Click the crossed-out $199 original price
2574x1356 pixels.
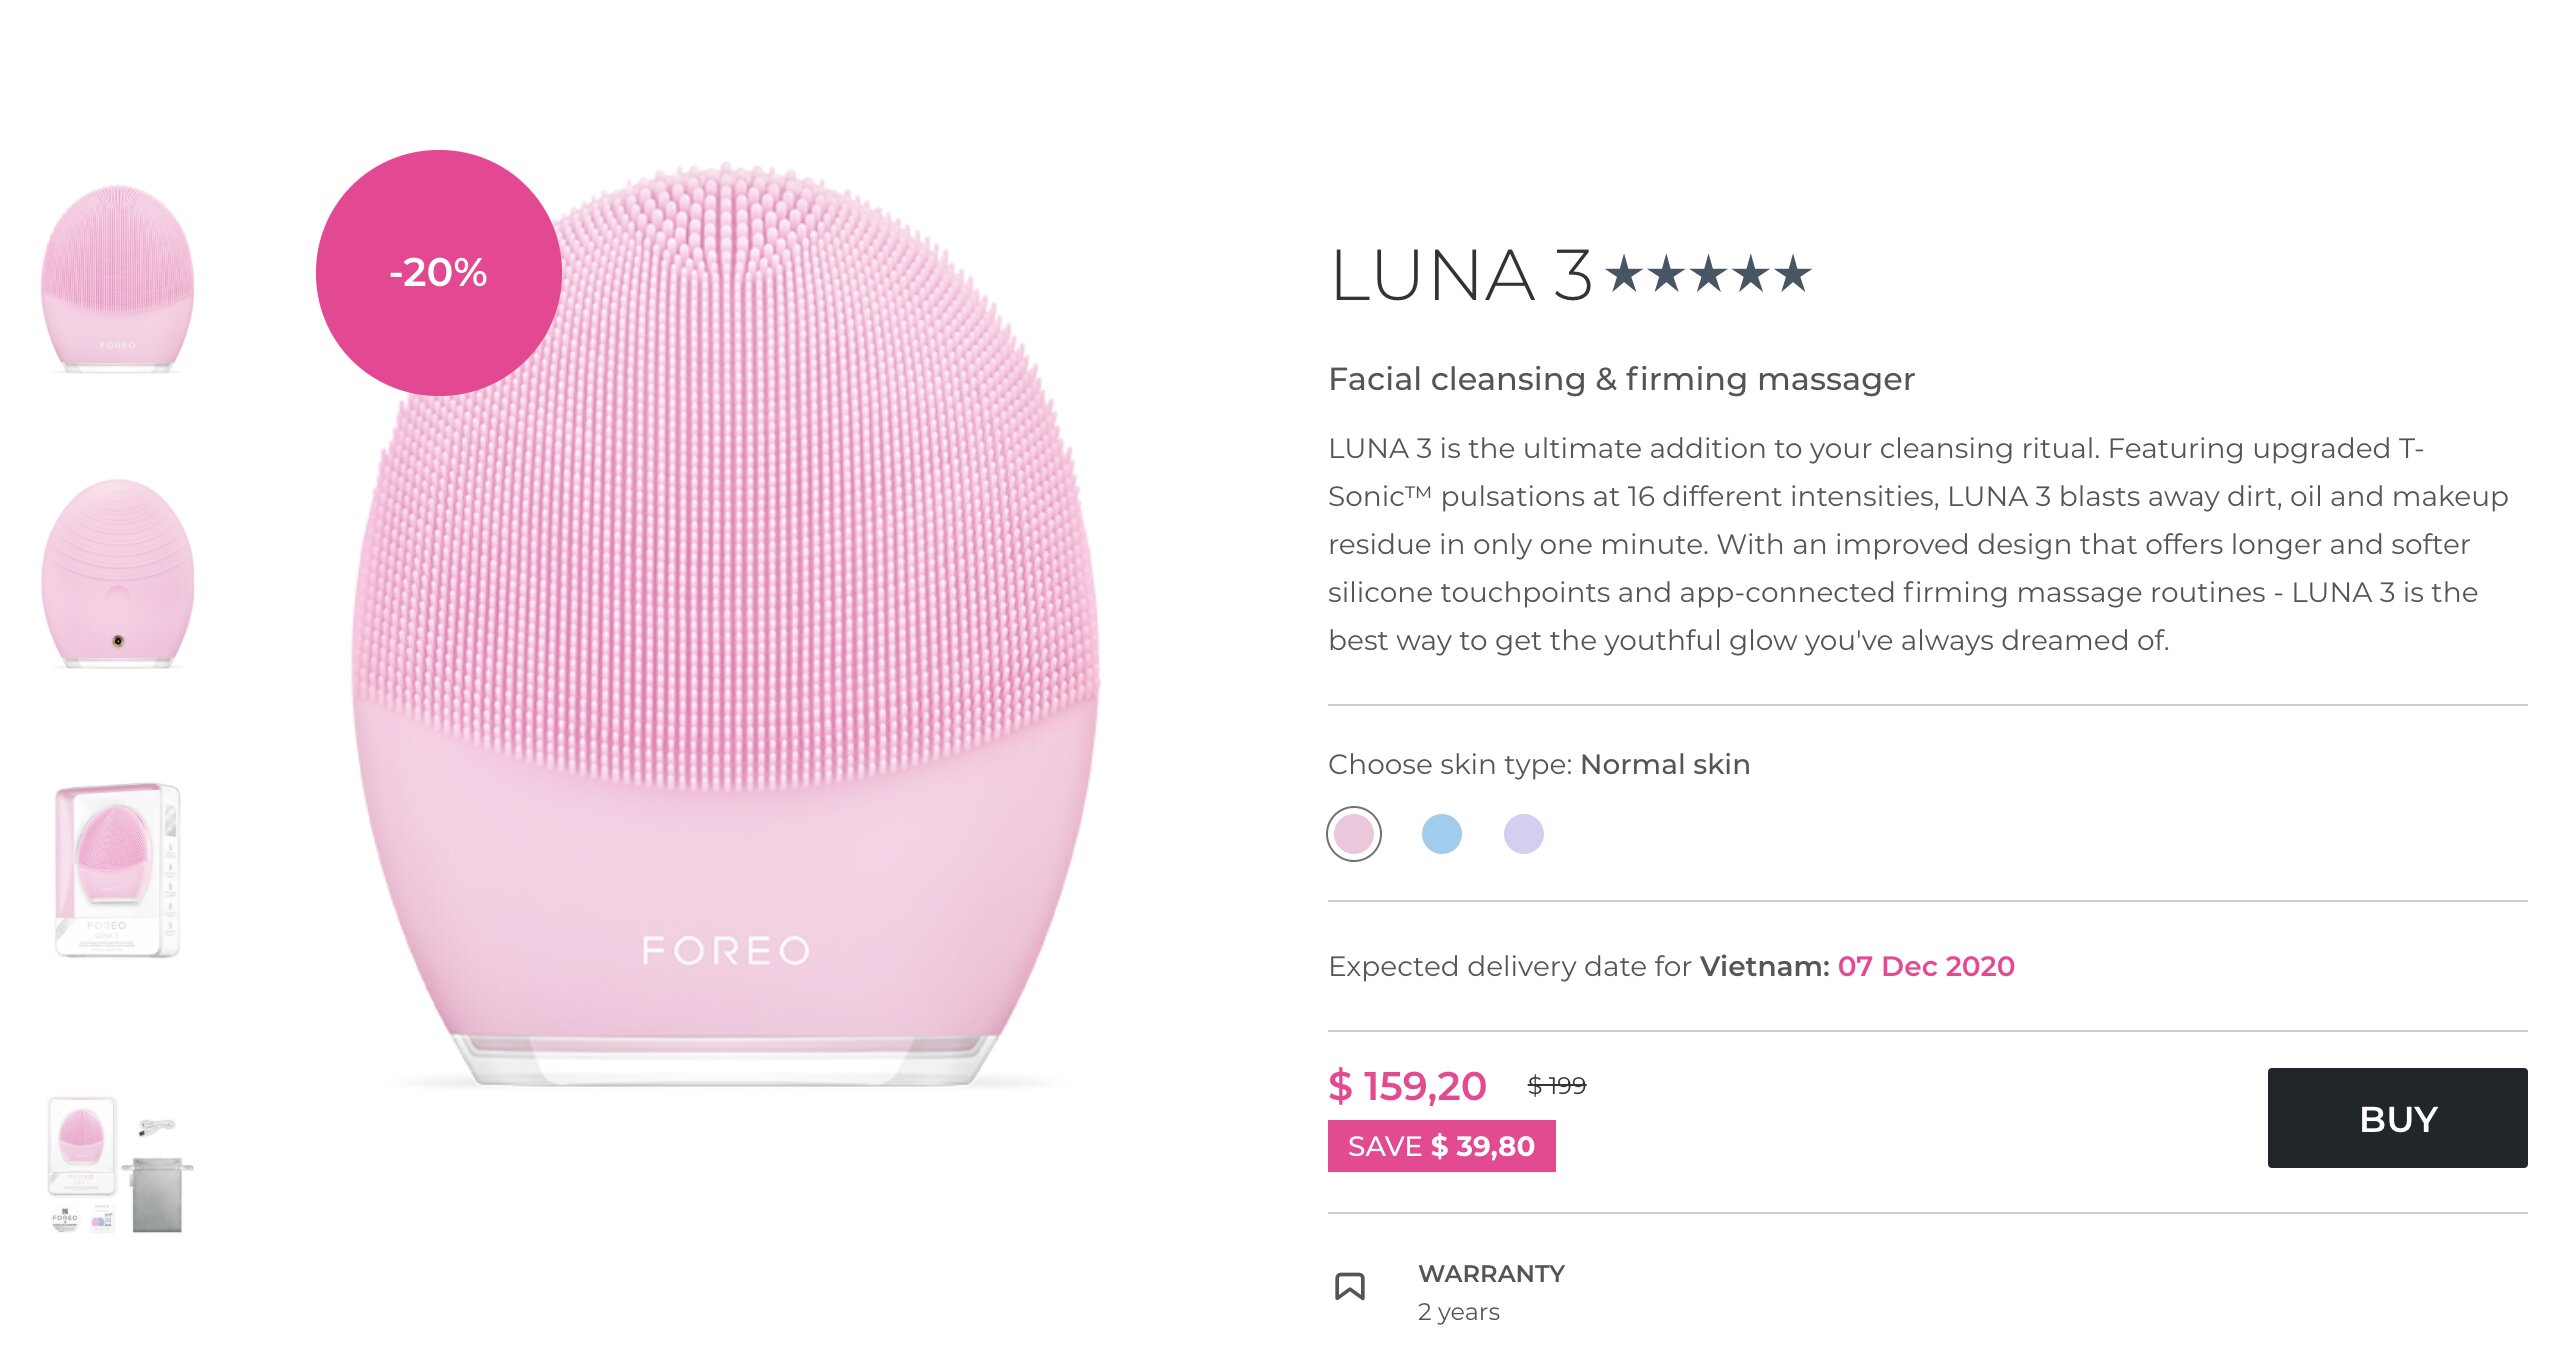pyautogui.click(x=1556, y=1085)
